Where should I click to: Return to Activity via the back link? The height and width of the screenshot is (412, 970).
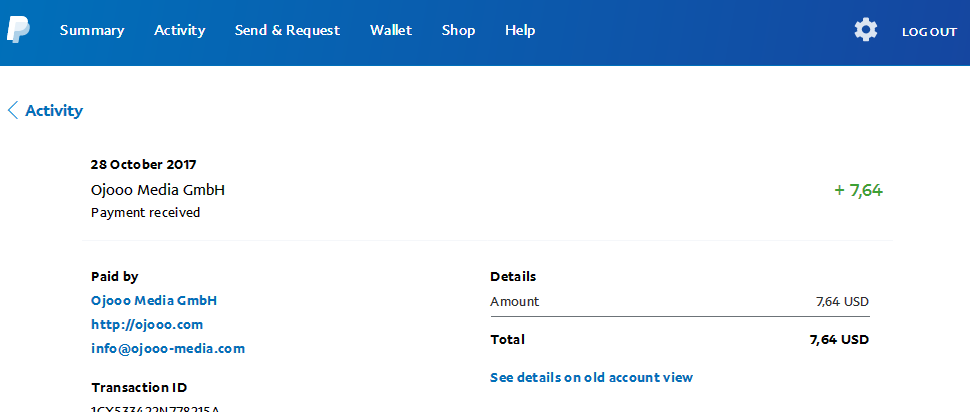tap(54, 111)
